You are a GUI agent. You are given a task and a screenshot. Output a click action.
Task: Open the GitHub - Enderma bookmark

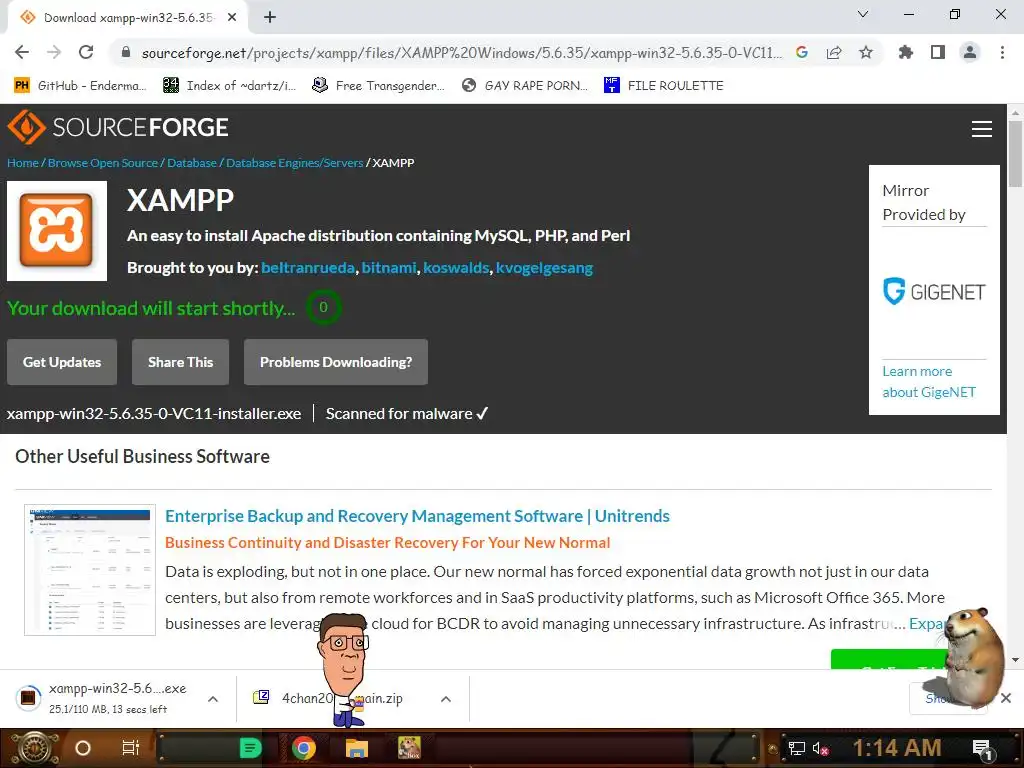(80, 86)
